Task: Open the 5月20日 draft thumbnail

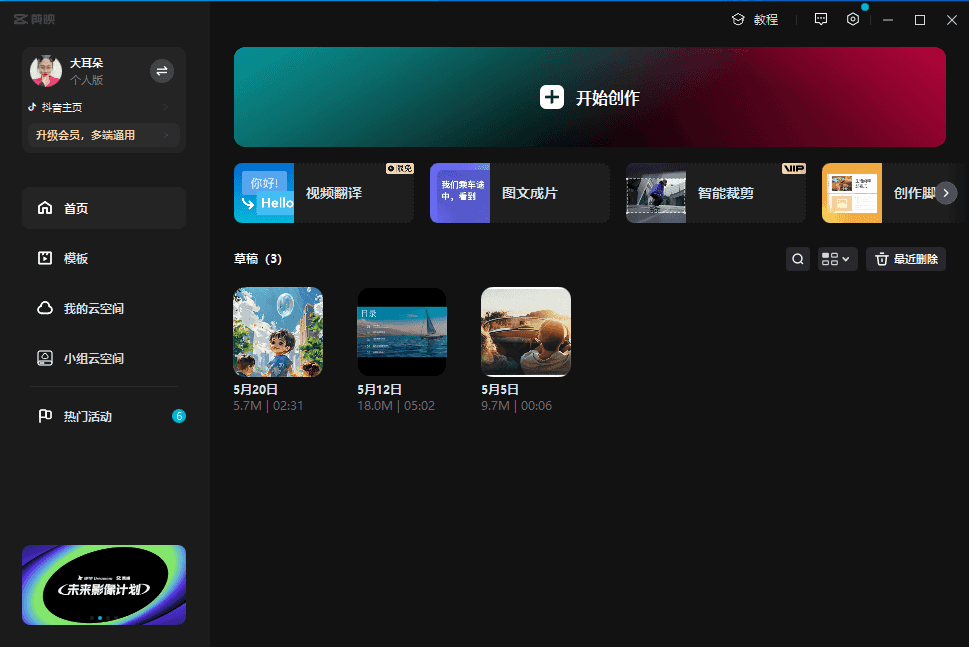Action: pyautogui.click(x=278, y=332)
